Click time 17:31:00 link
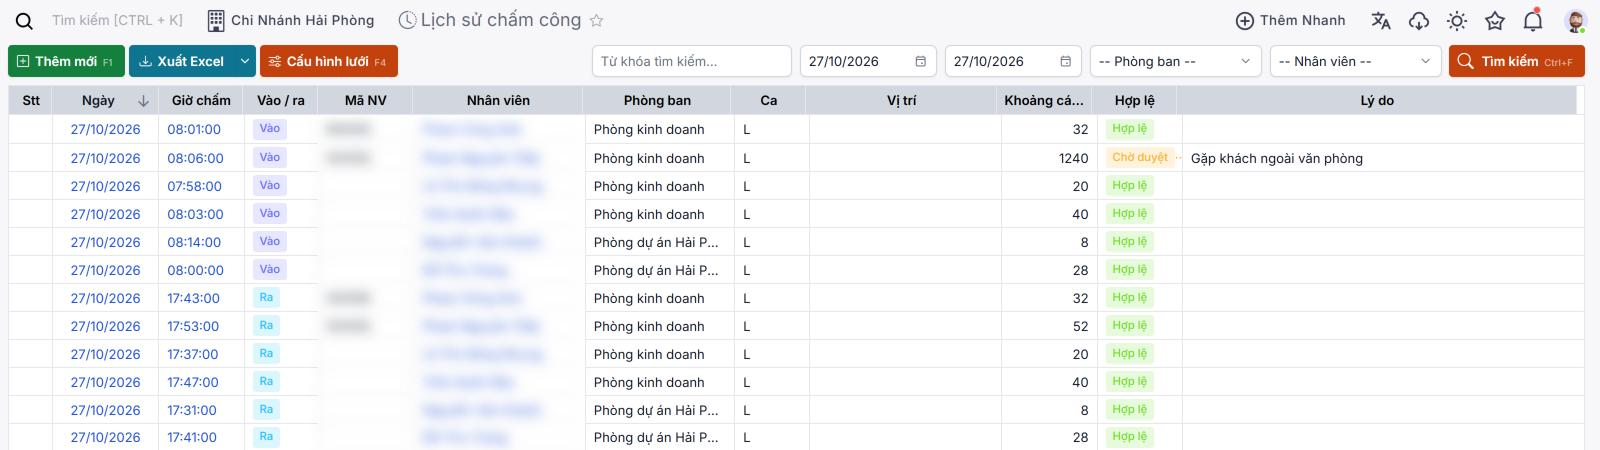The image size is (1600, 450). (x=194, y=410)
